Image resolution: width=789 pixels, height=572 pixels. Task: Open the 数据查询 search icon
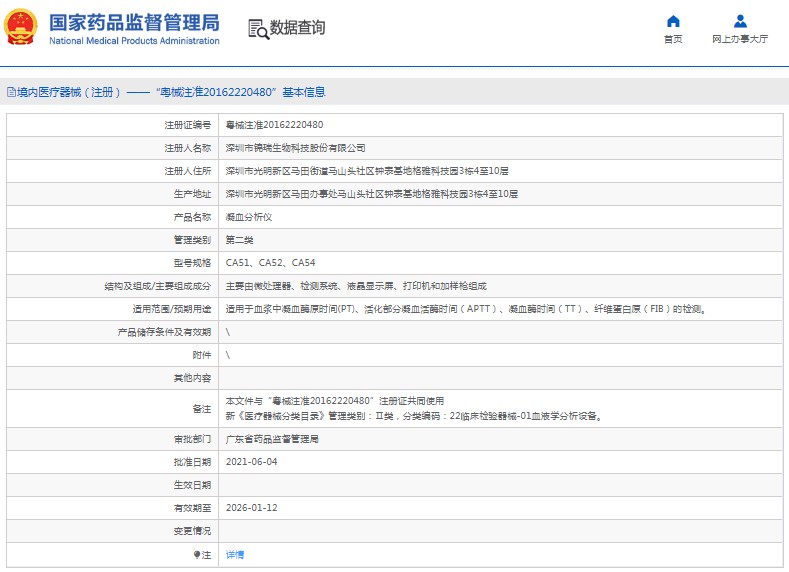[x=259, y=29]
